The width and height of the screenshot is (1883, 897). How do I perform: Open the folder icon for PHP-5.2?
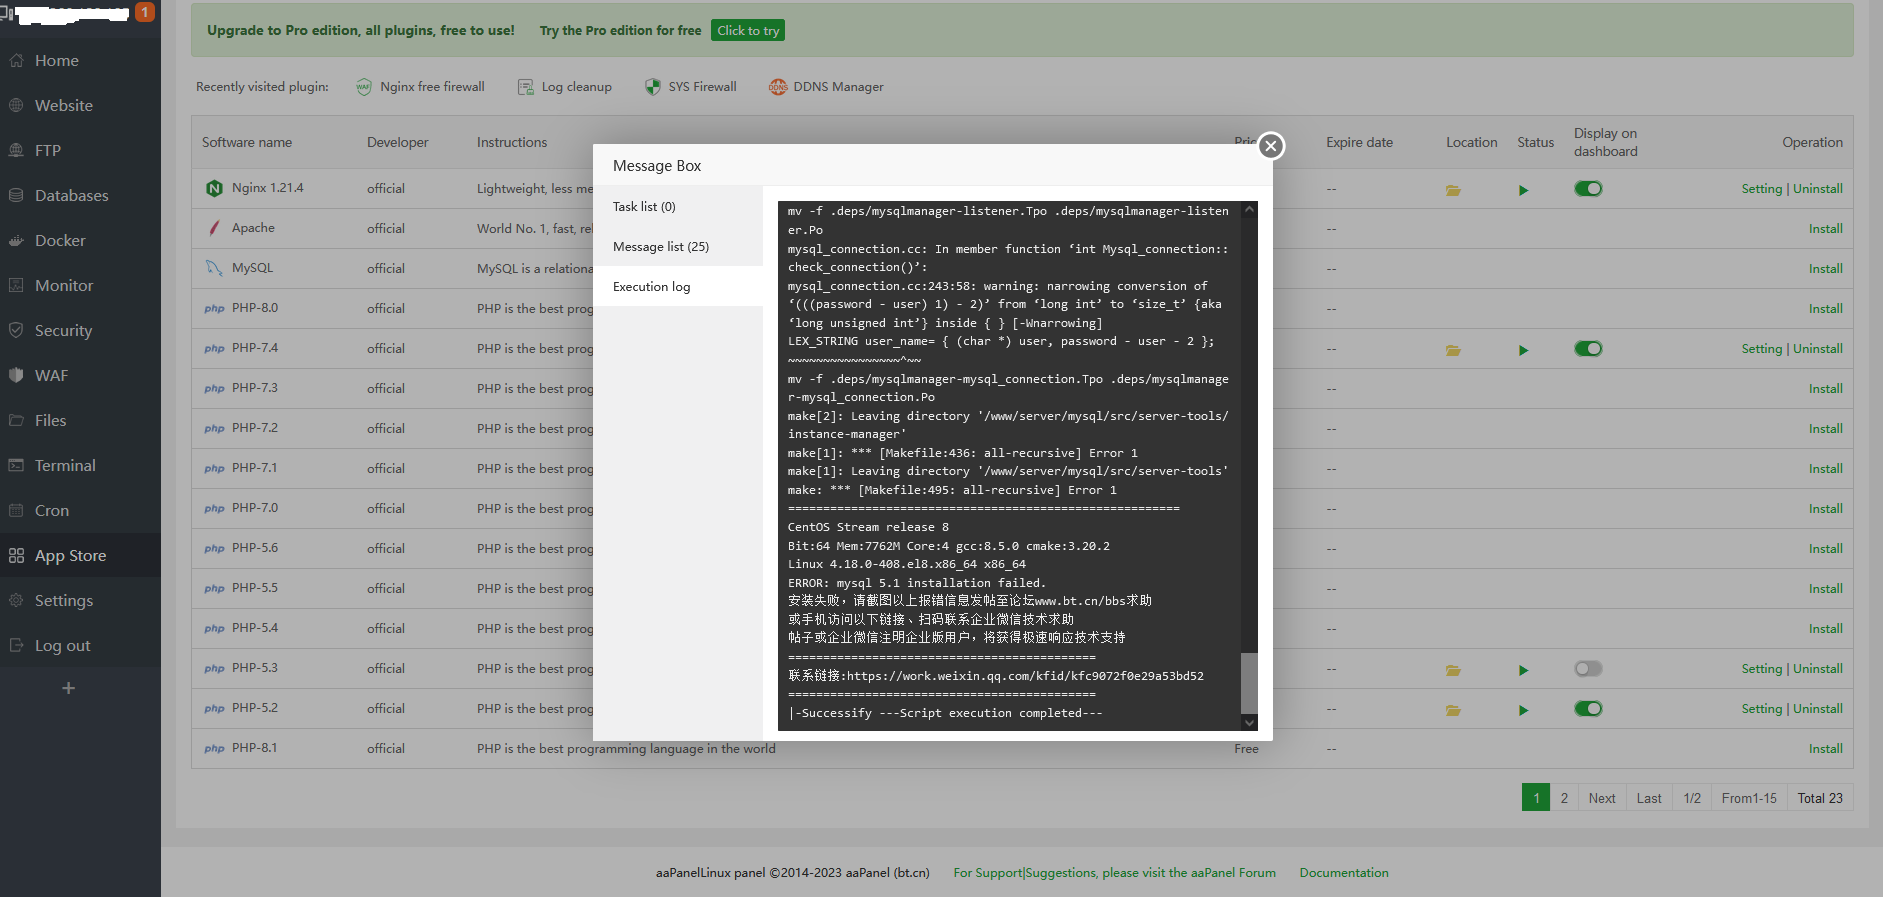coord(1453,710)
